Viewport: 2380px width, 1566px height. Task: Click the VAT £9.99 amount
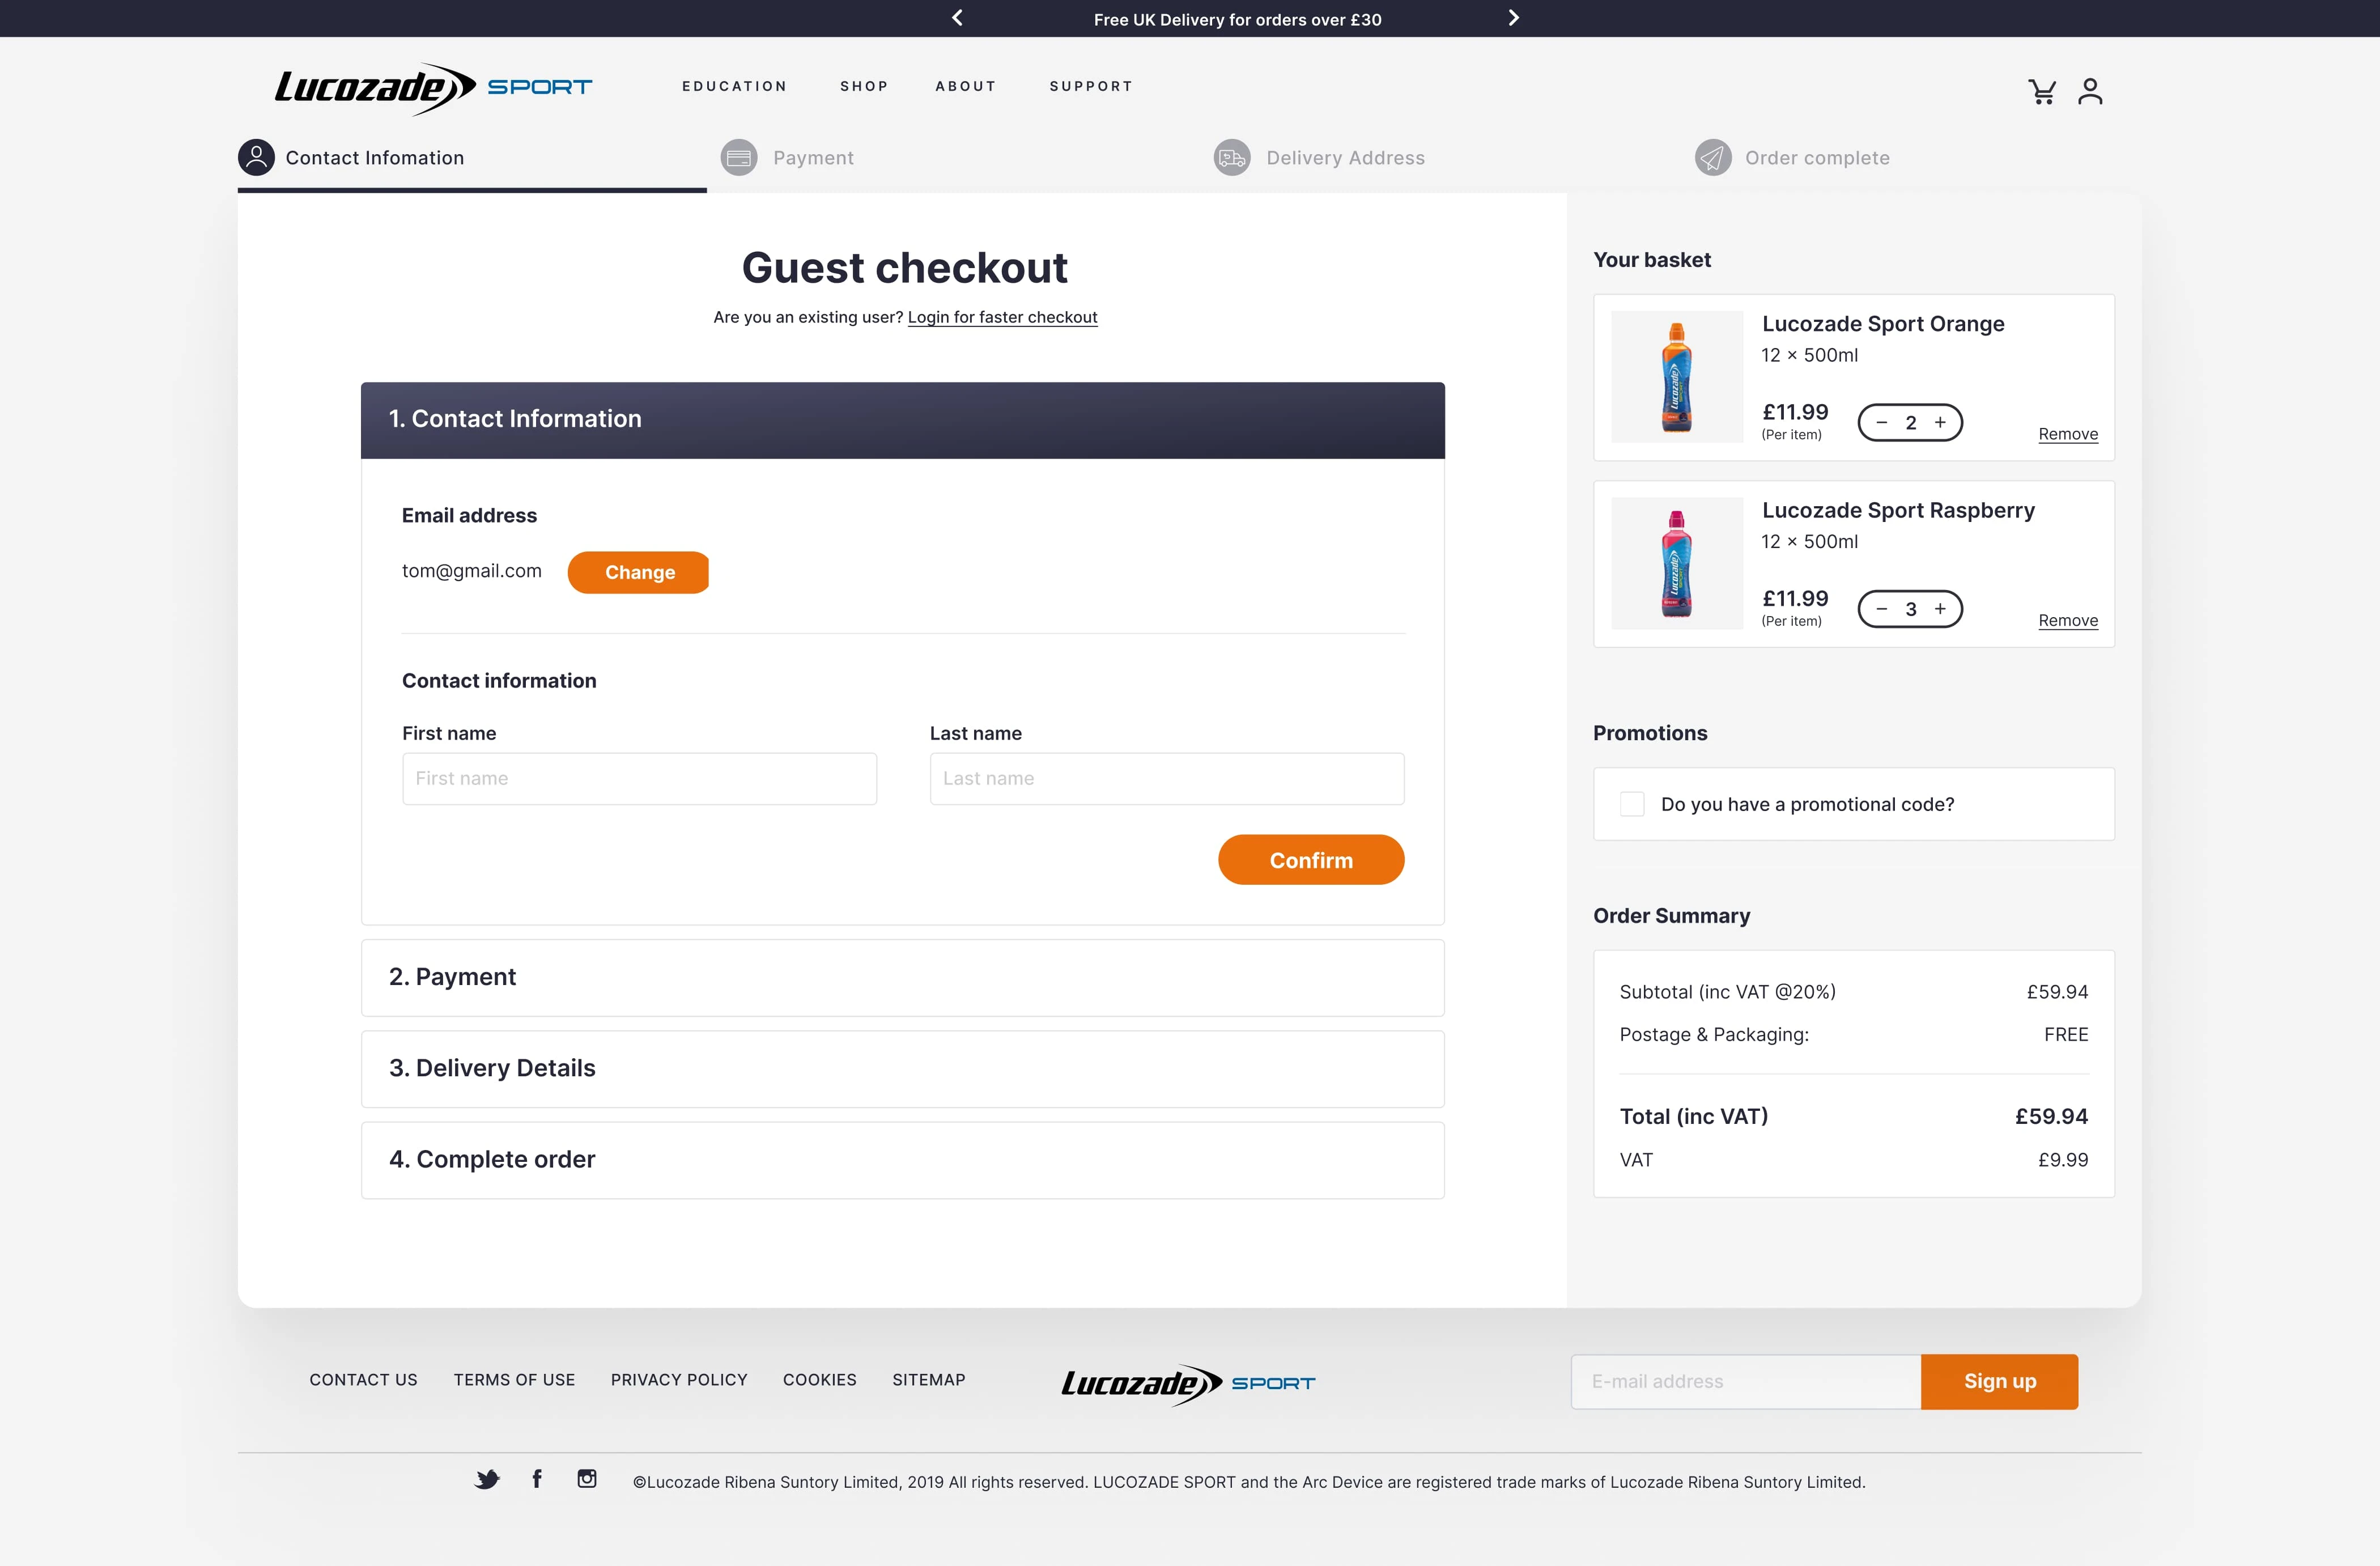tap(2063, 1160)
